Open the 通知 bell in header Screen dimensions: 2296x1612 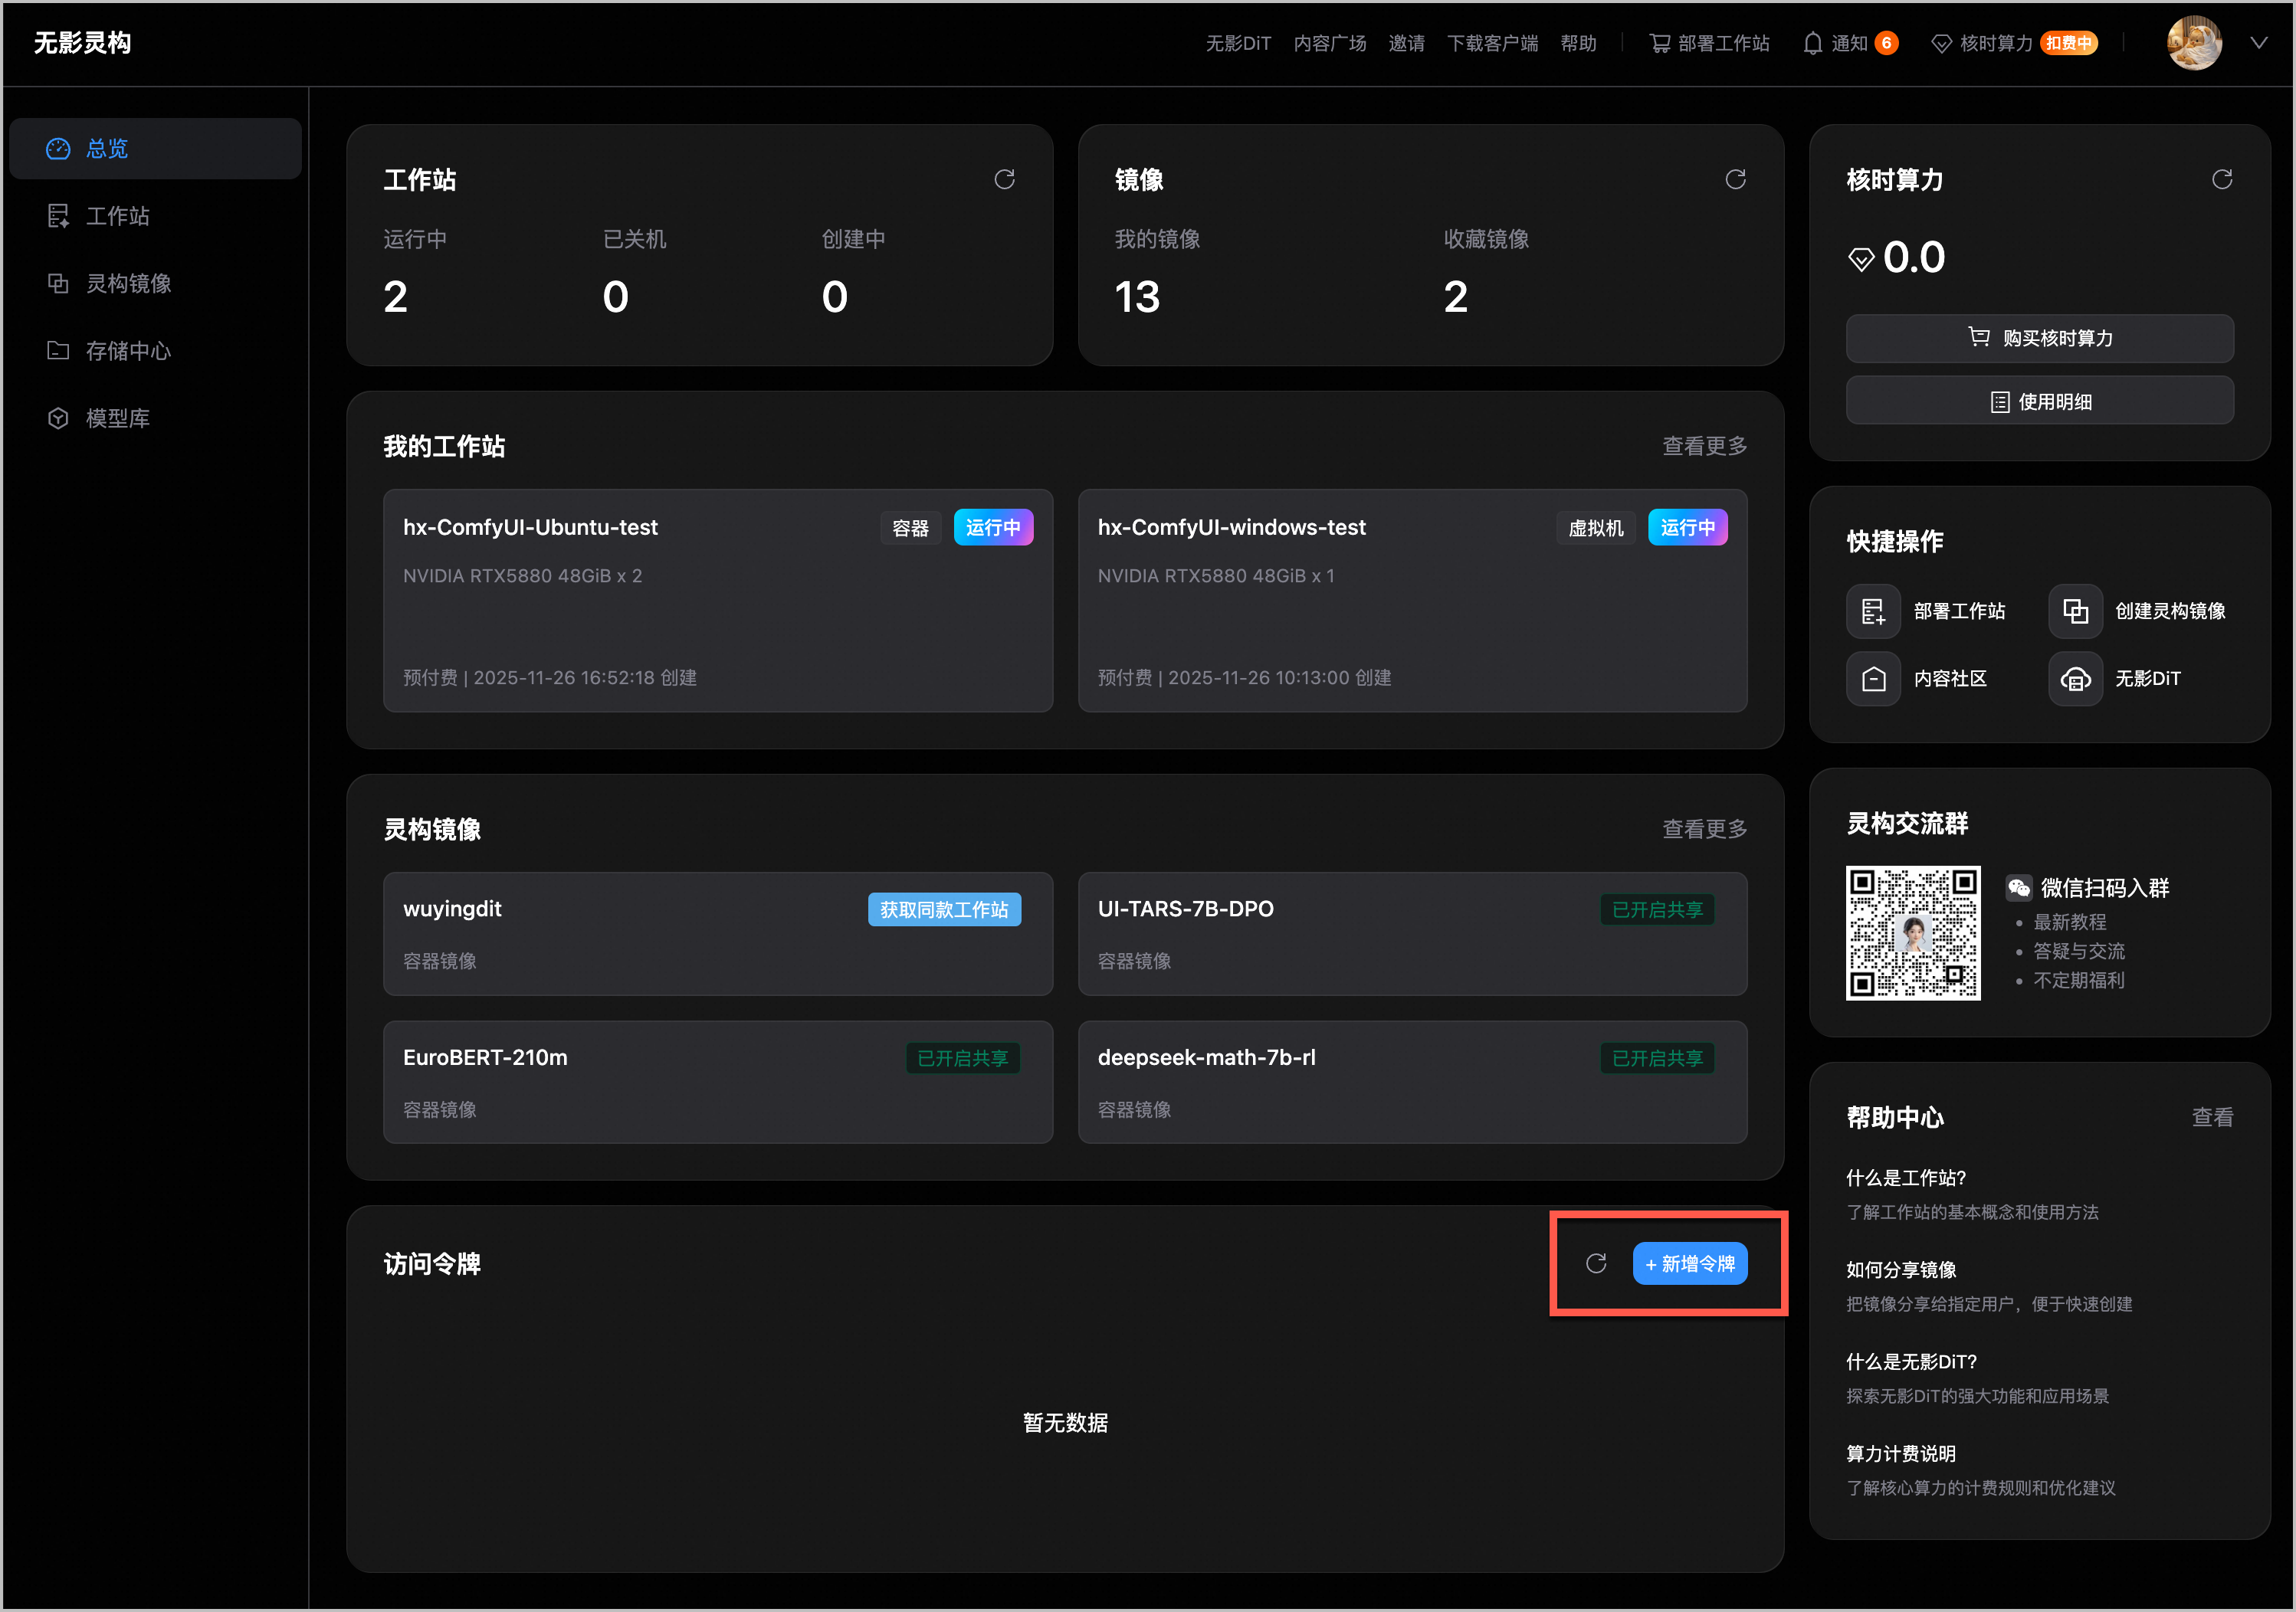tap(1812, 43)
